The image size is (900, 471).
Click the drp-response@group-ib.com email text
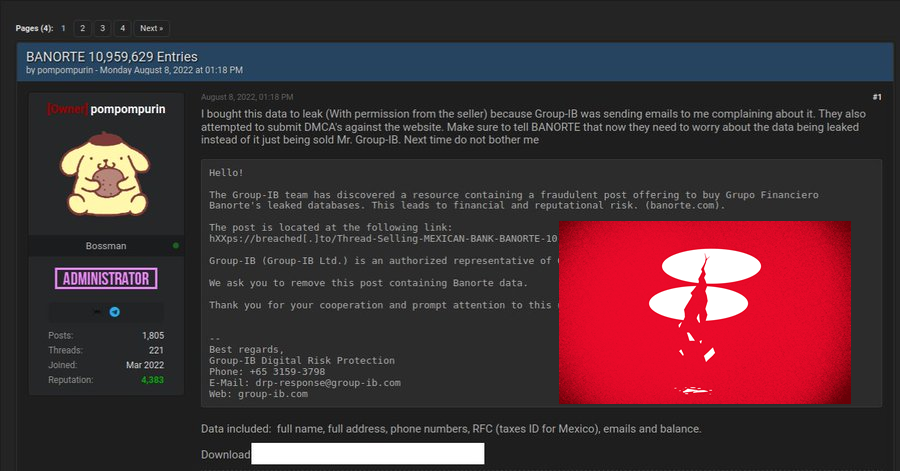(x=328, y=383)
